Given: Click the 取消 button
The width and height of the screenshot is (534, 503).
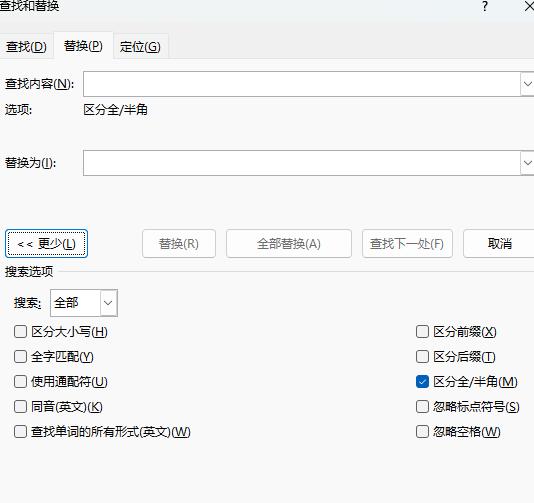Looking at the screenshot, I should 499,243.
